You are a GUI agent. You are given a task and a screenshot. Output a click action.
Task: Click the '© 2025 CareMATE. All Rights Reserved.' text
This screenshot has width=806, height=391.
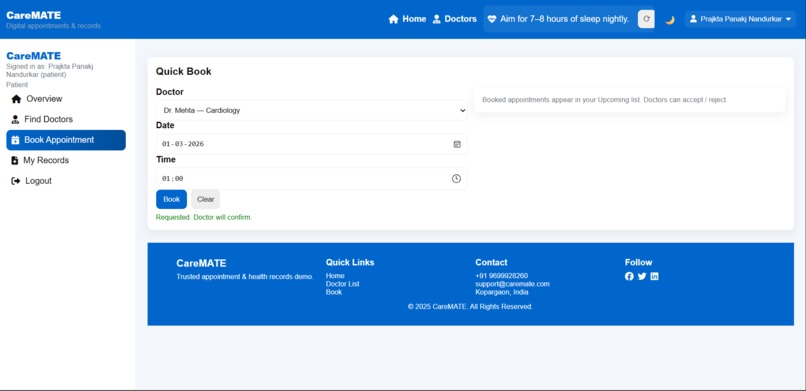click(x=470, y=307)
